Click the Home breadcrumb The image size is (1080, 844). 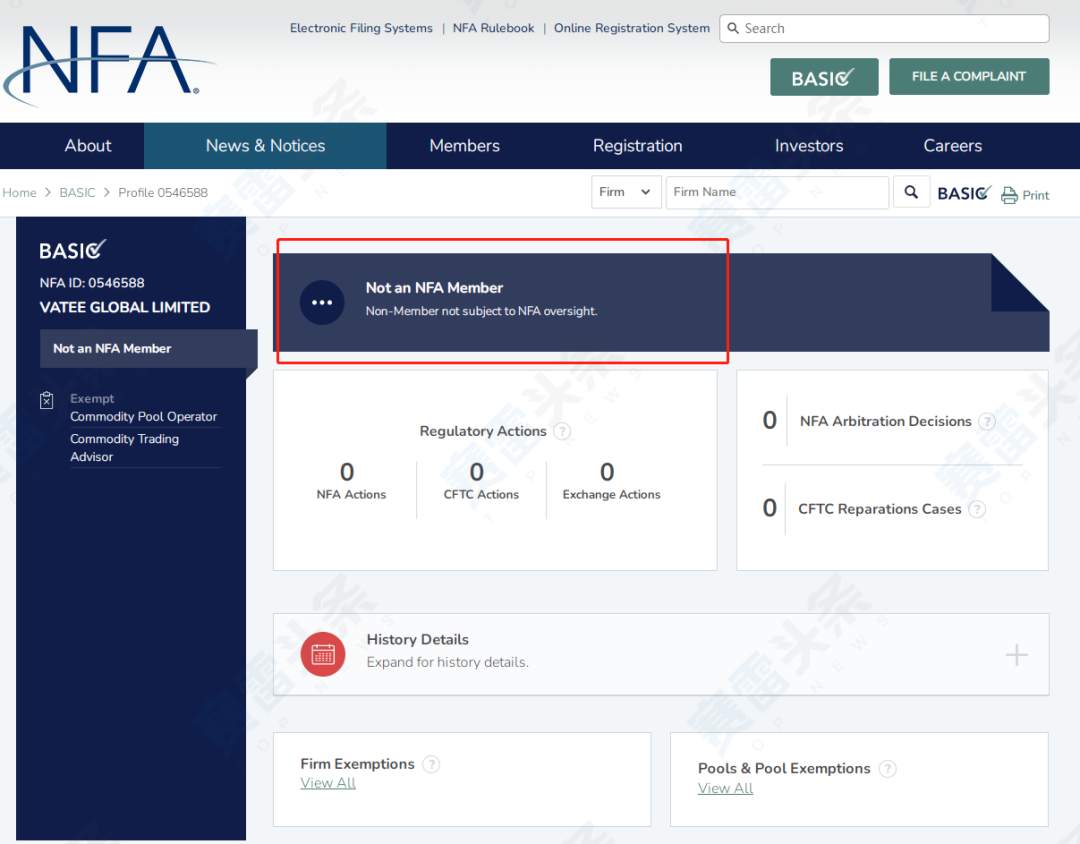tap(19, 193)
